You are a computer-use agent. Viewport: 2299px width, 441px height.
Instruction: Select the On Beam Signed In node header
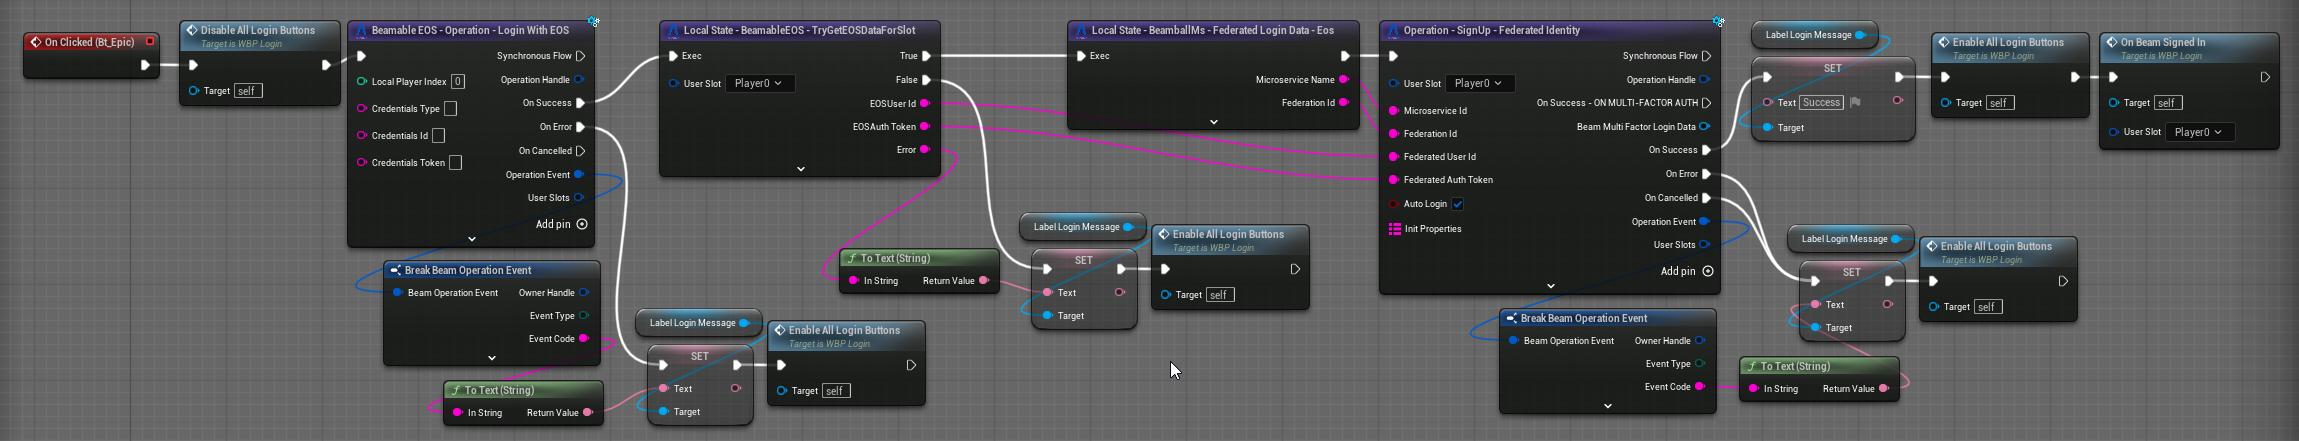coord(2162,42)
